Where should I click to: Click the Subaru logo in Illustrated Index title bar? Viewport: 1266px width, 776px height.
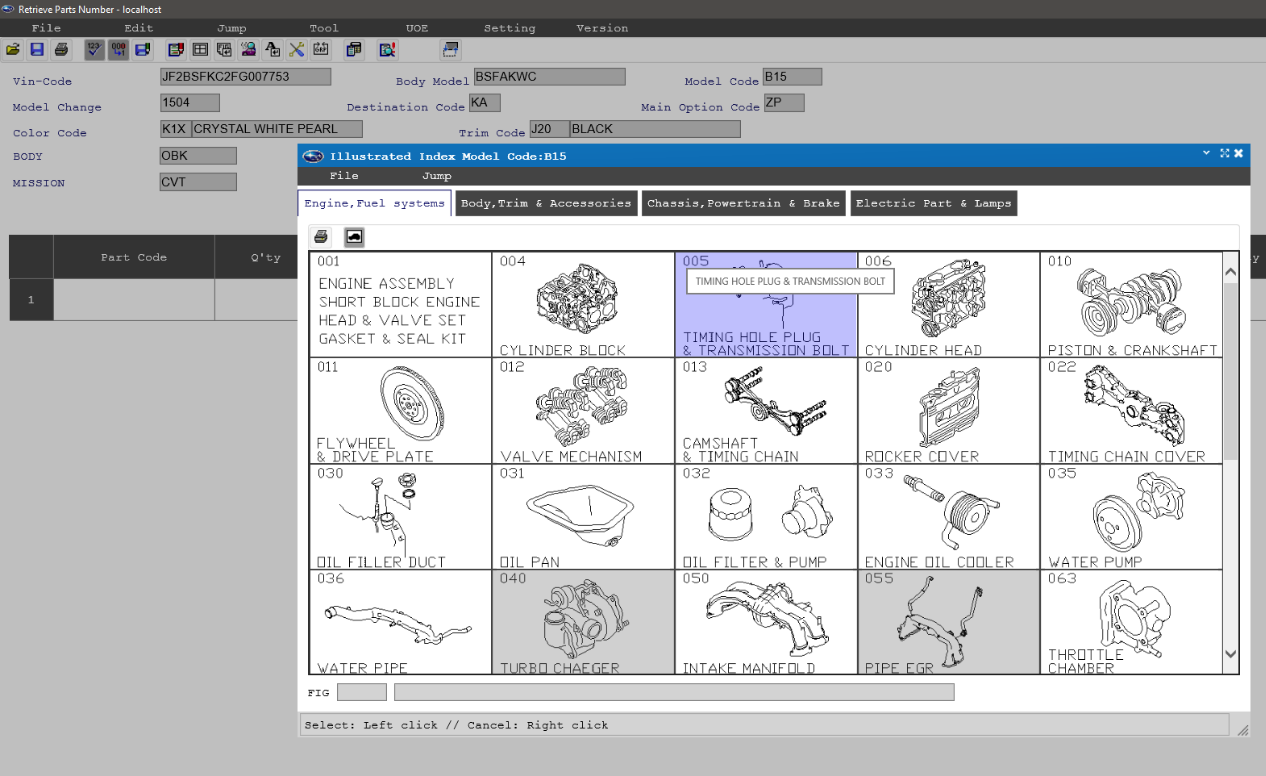[313, 155]
